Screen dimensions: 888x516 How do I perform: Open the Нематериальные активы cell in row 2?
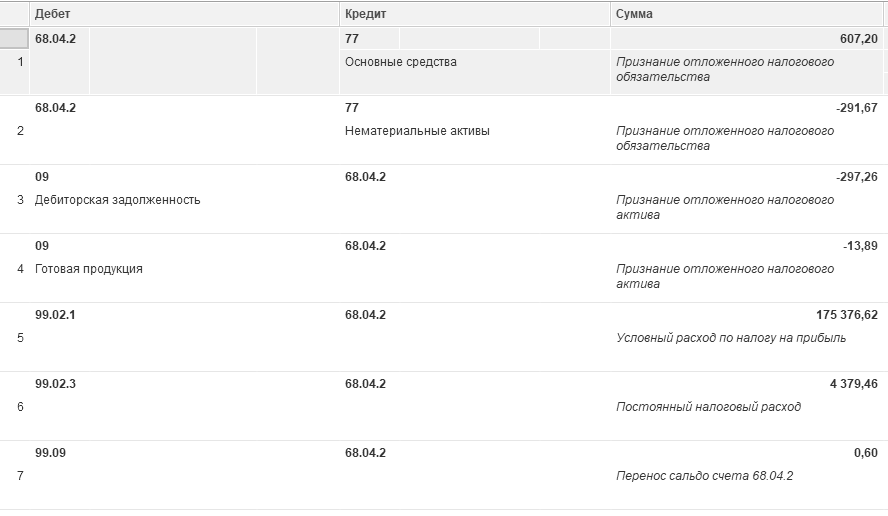click(417, 131)
